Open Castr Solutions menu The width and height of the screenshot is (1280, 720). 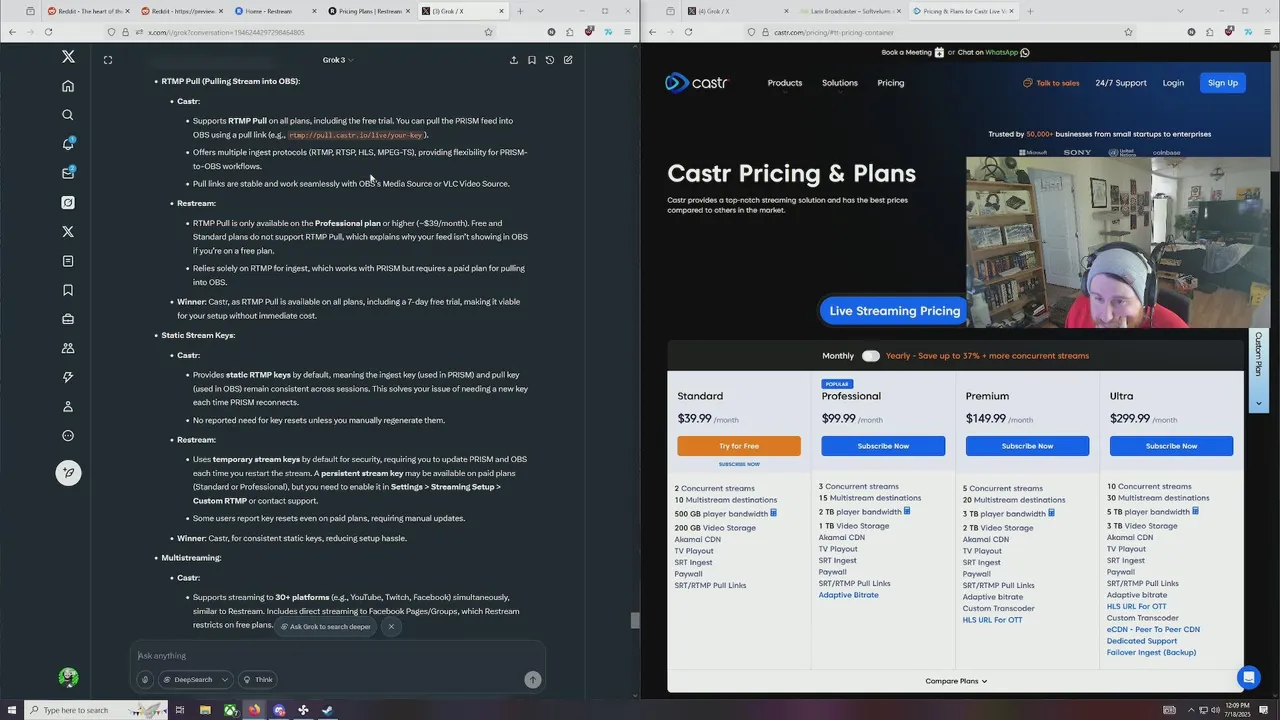tap(840, 83)
